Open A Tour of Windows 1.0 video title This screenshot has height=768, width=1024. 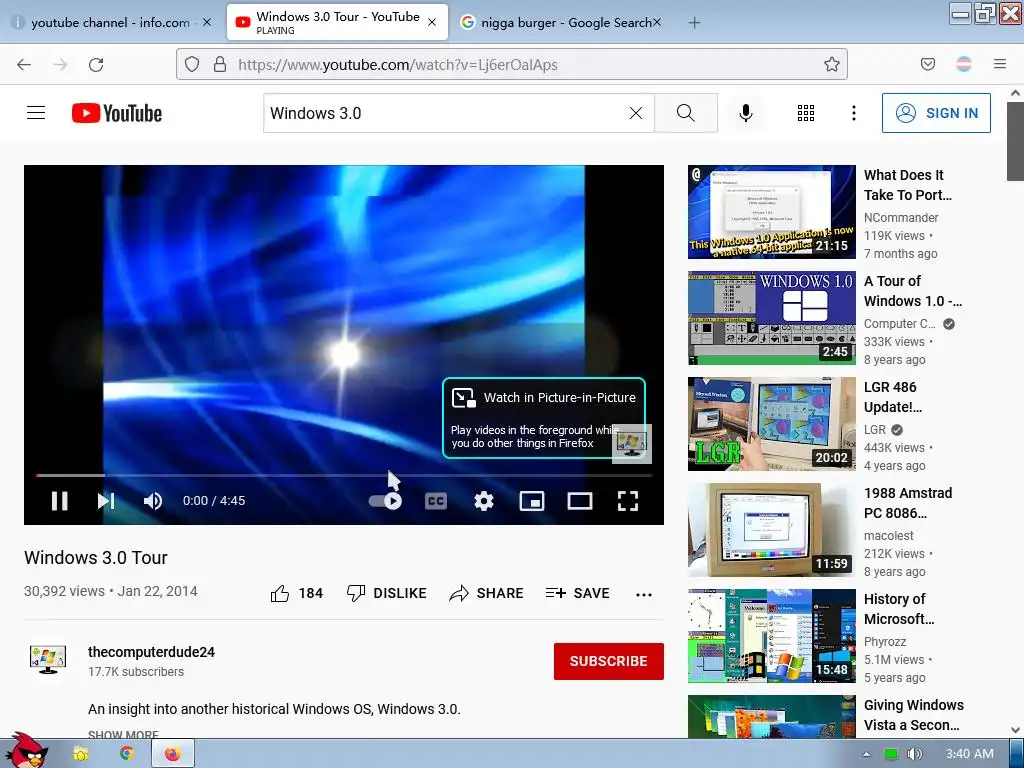[913, 291]
